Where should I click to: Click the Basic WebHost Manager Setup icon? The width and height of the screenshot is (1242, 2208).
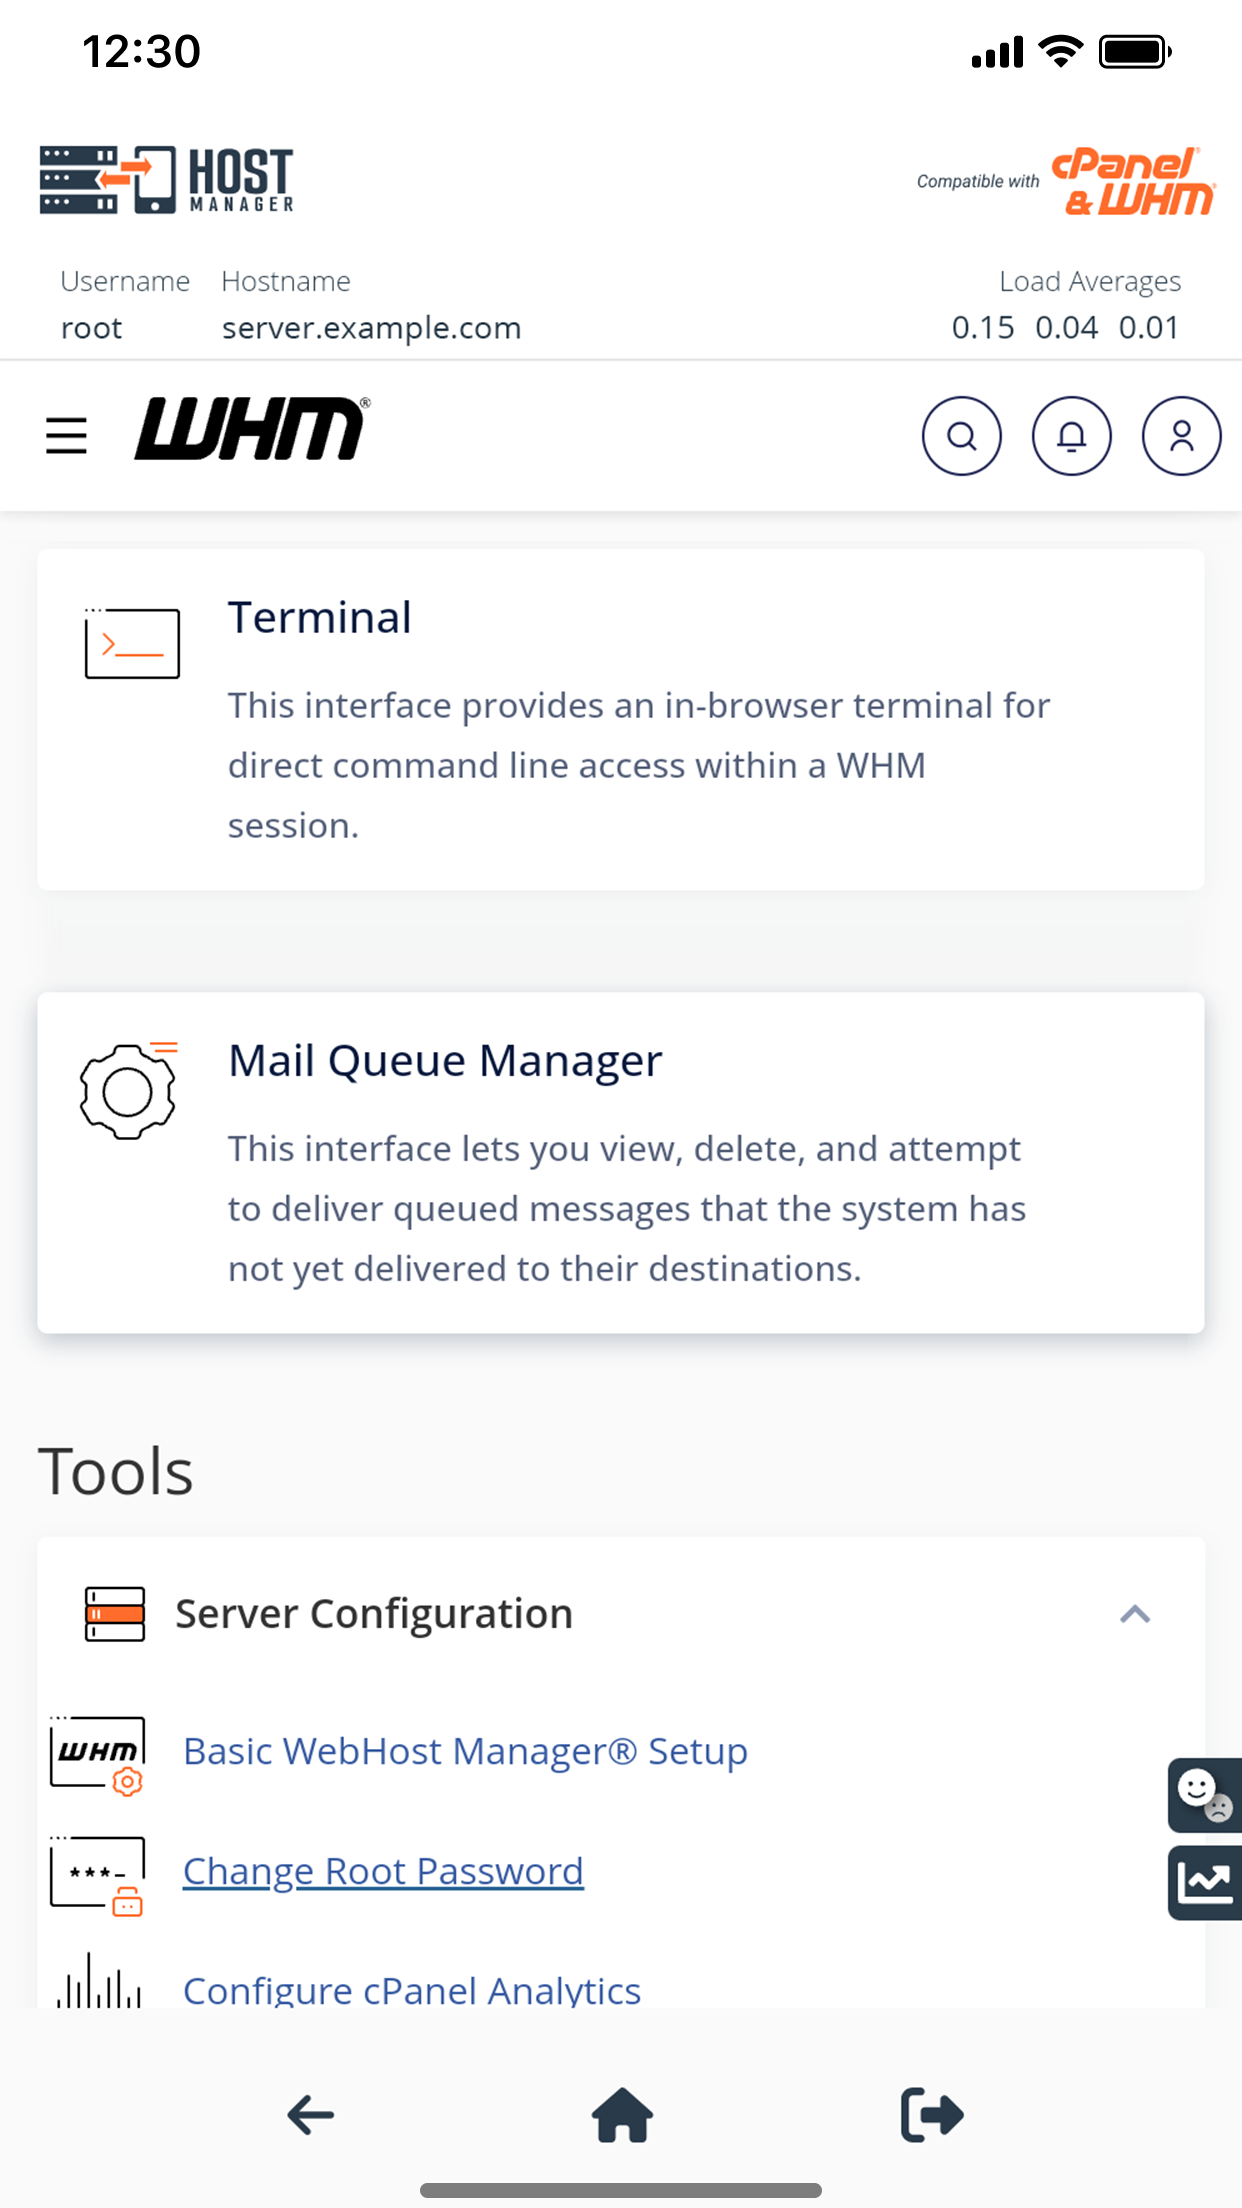click(97, 1756)
